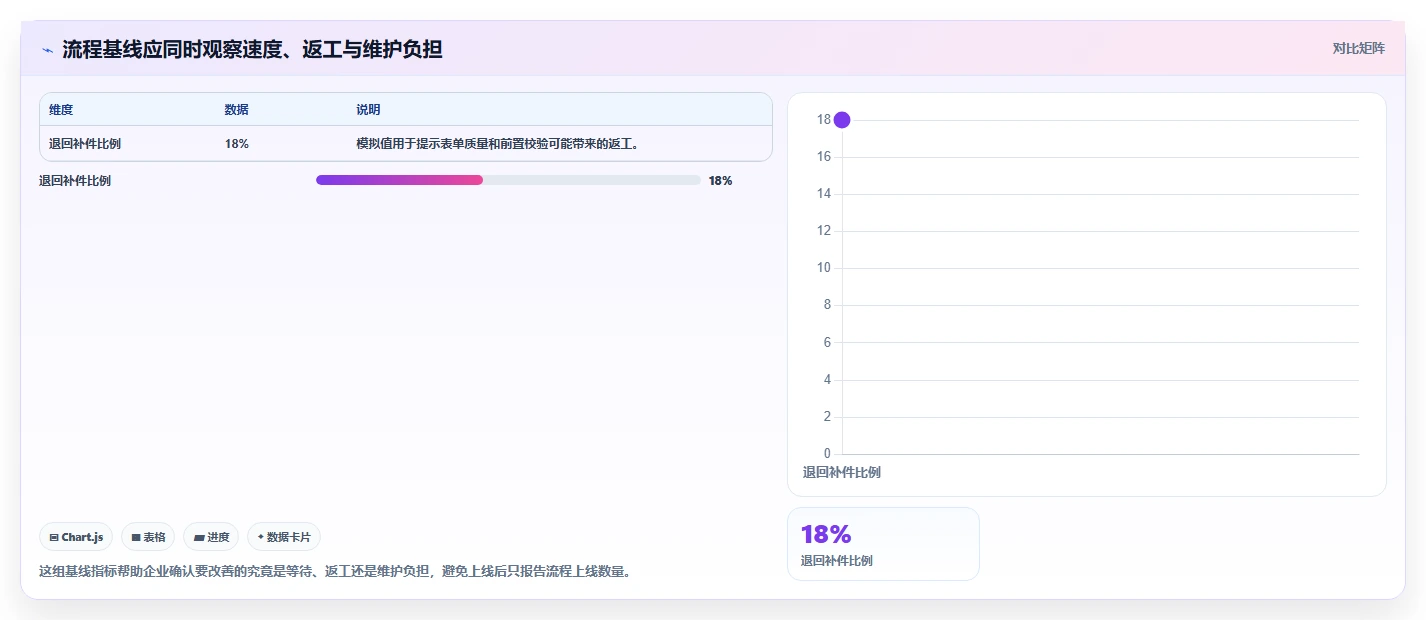Screen dimensions: 1426x620
Task: Click y-axis label 16 on the chart
Action: tap(824, 157)
